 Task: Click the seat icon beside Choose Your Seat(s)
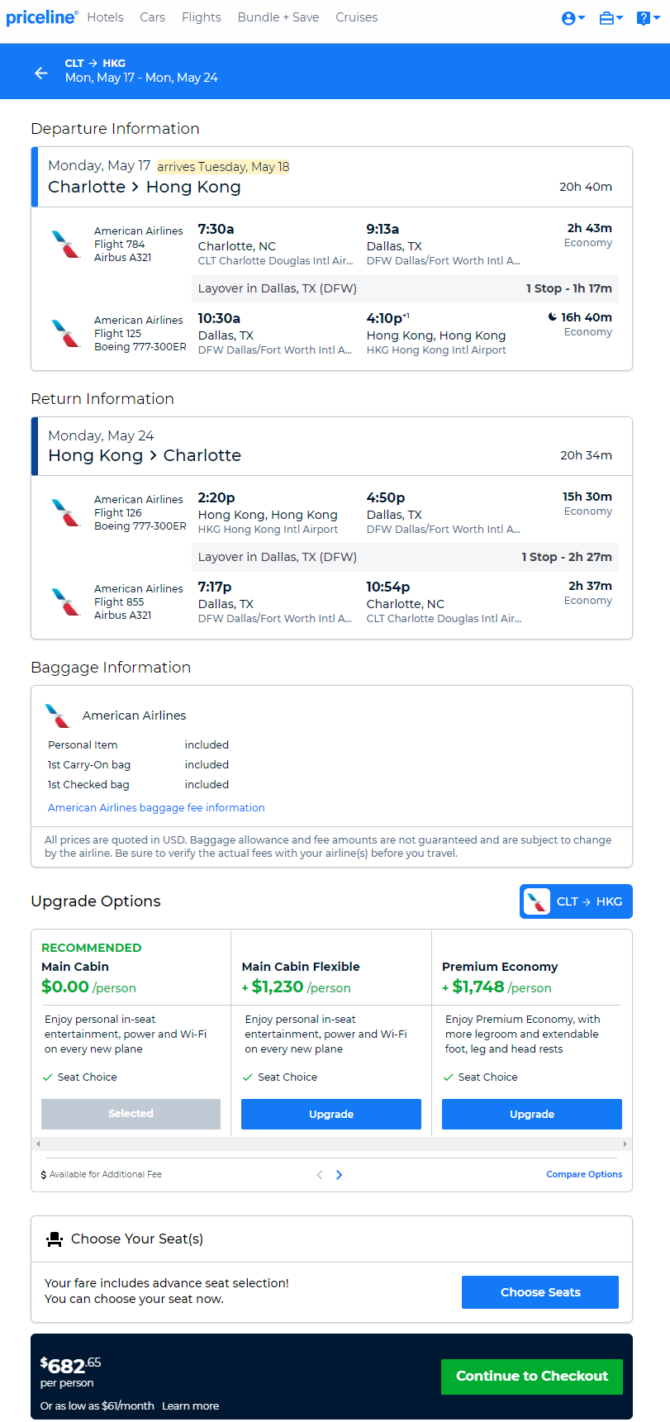pos(55,1239)
